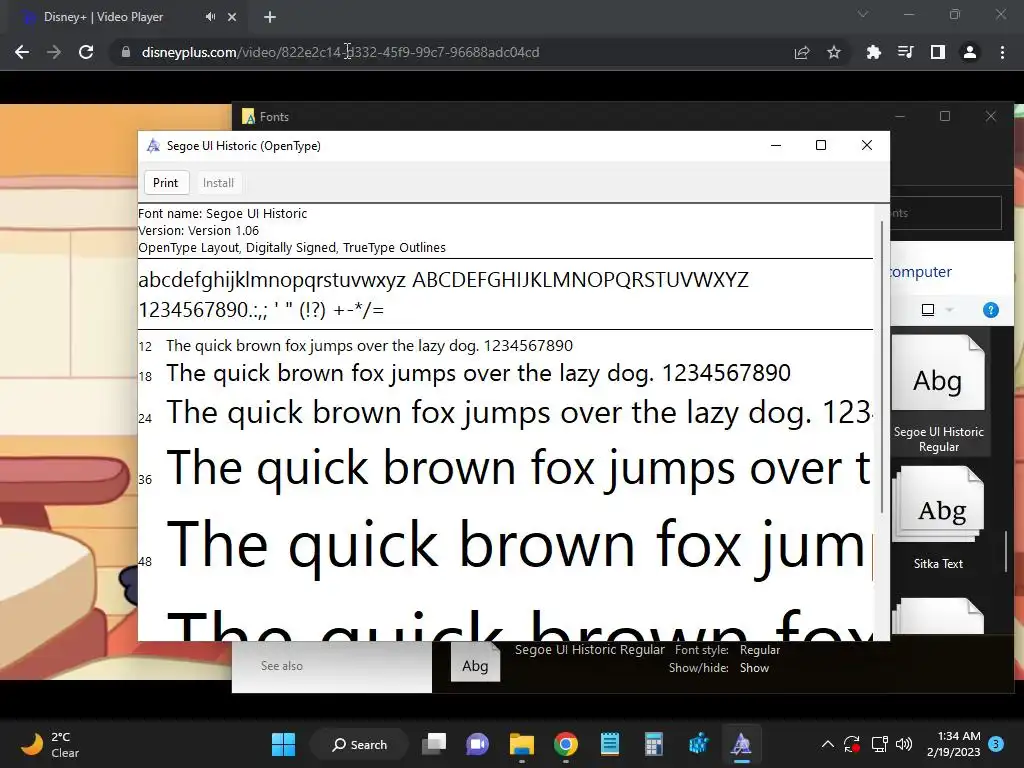View site info via the padlock icon
Viewport: 1024px width, 768px height.
coord(125,52)
